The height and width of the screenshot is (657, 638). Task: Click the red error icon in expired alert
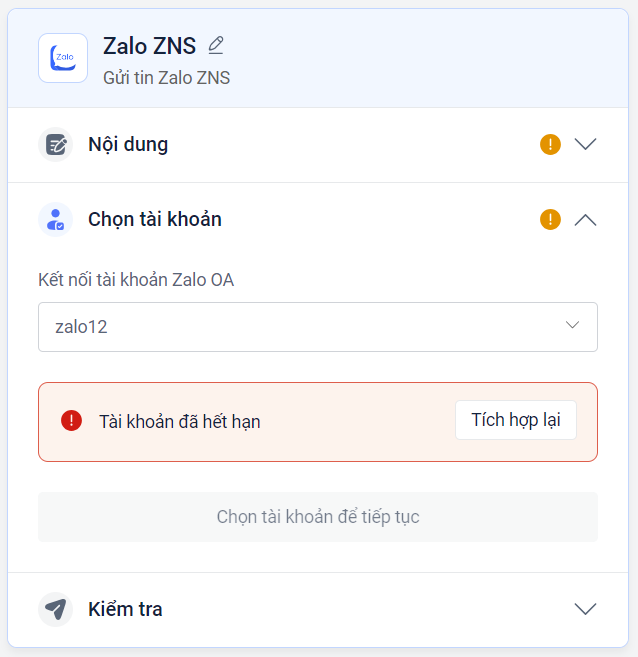pyautogui.click(x=71, y=421)
